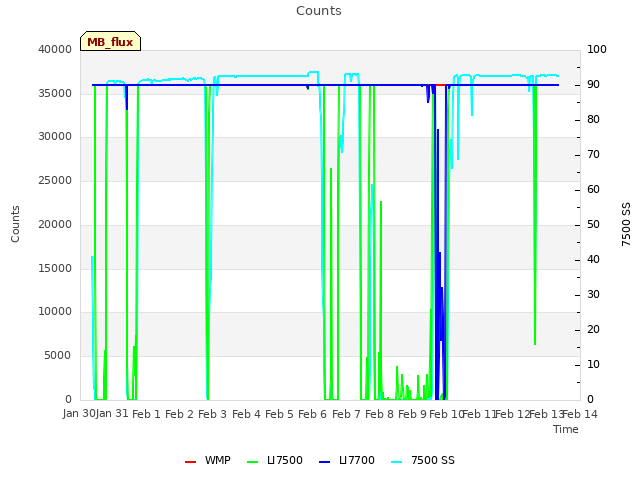Click the 90 right-axis tick label
Screen dimensions: 640x480
coord(593,84)
